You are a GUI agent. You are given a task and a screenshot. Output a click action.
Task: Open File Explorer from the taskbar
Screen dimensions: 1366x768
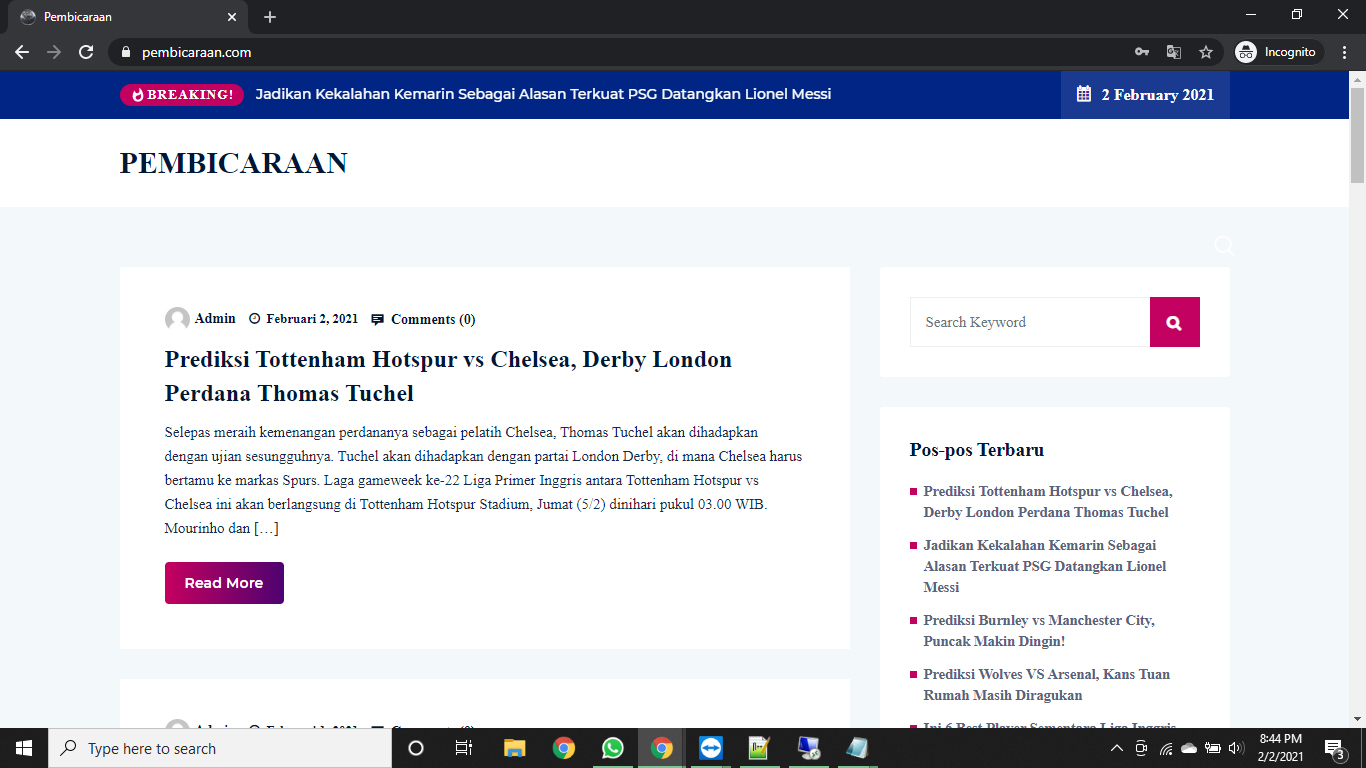[x=514, y=748]
